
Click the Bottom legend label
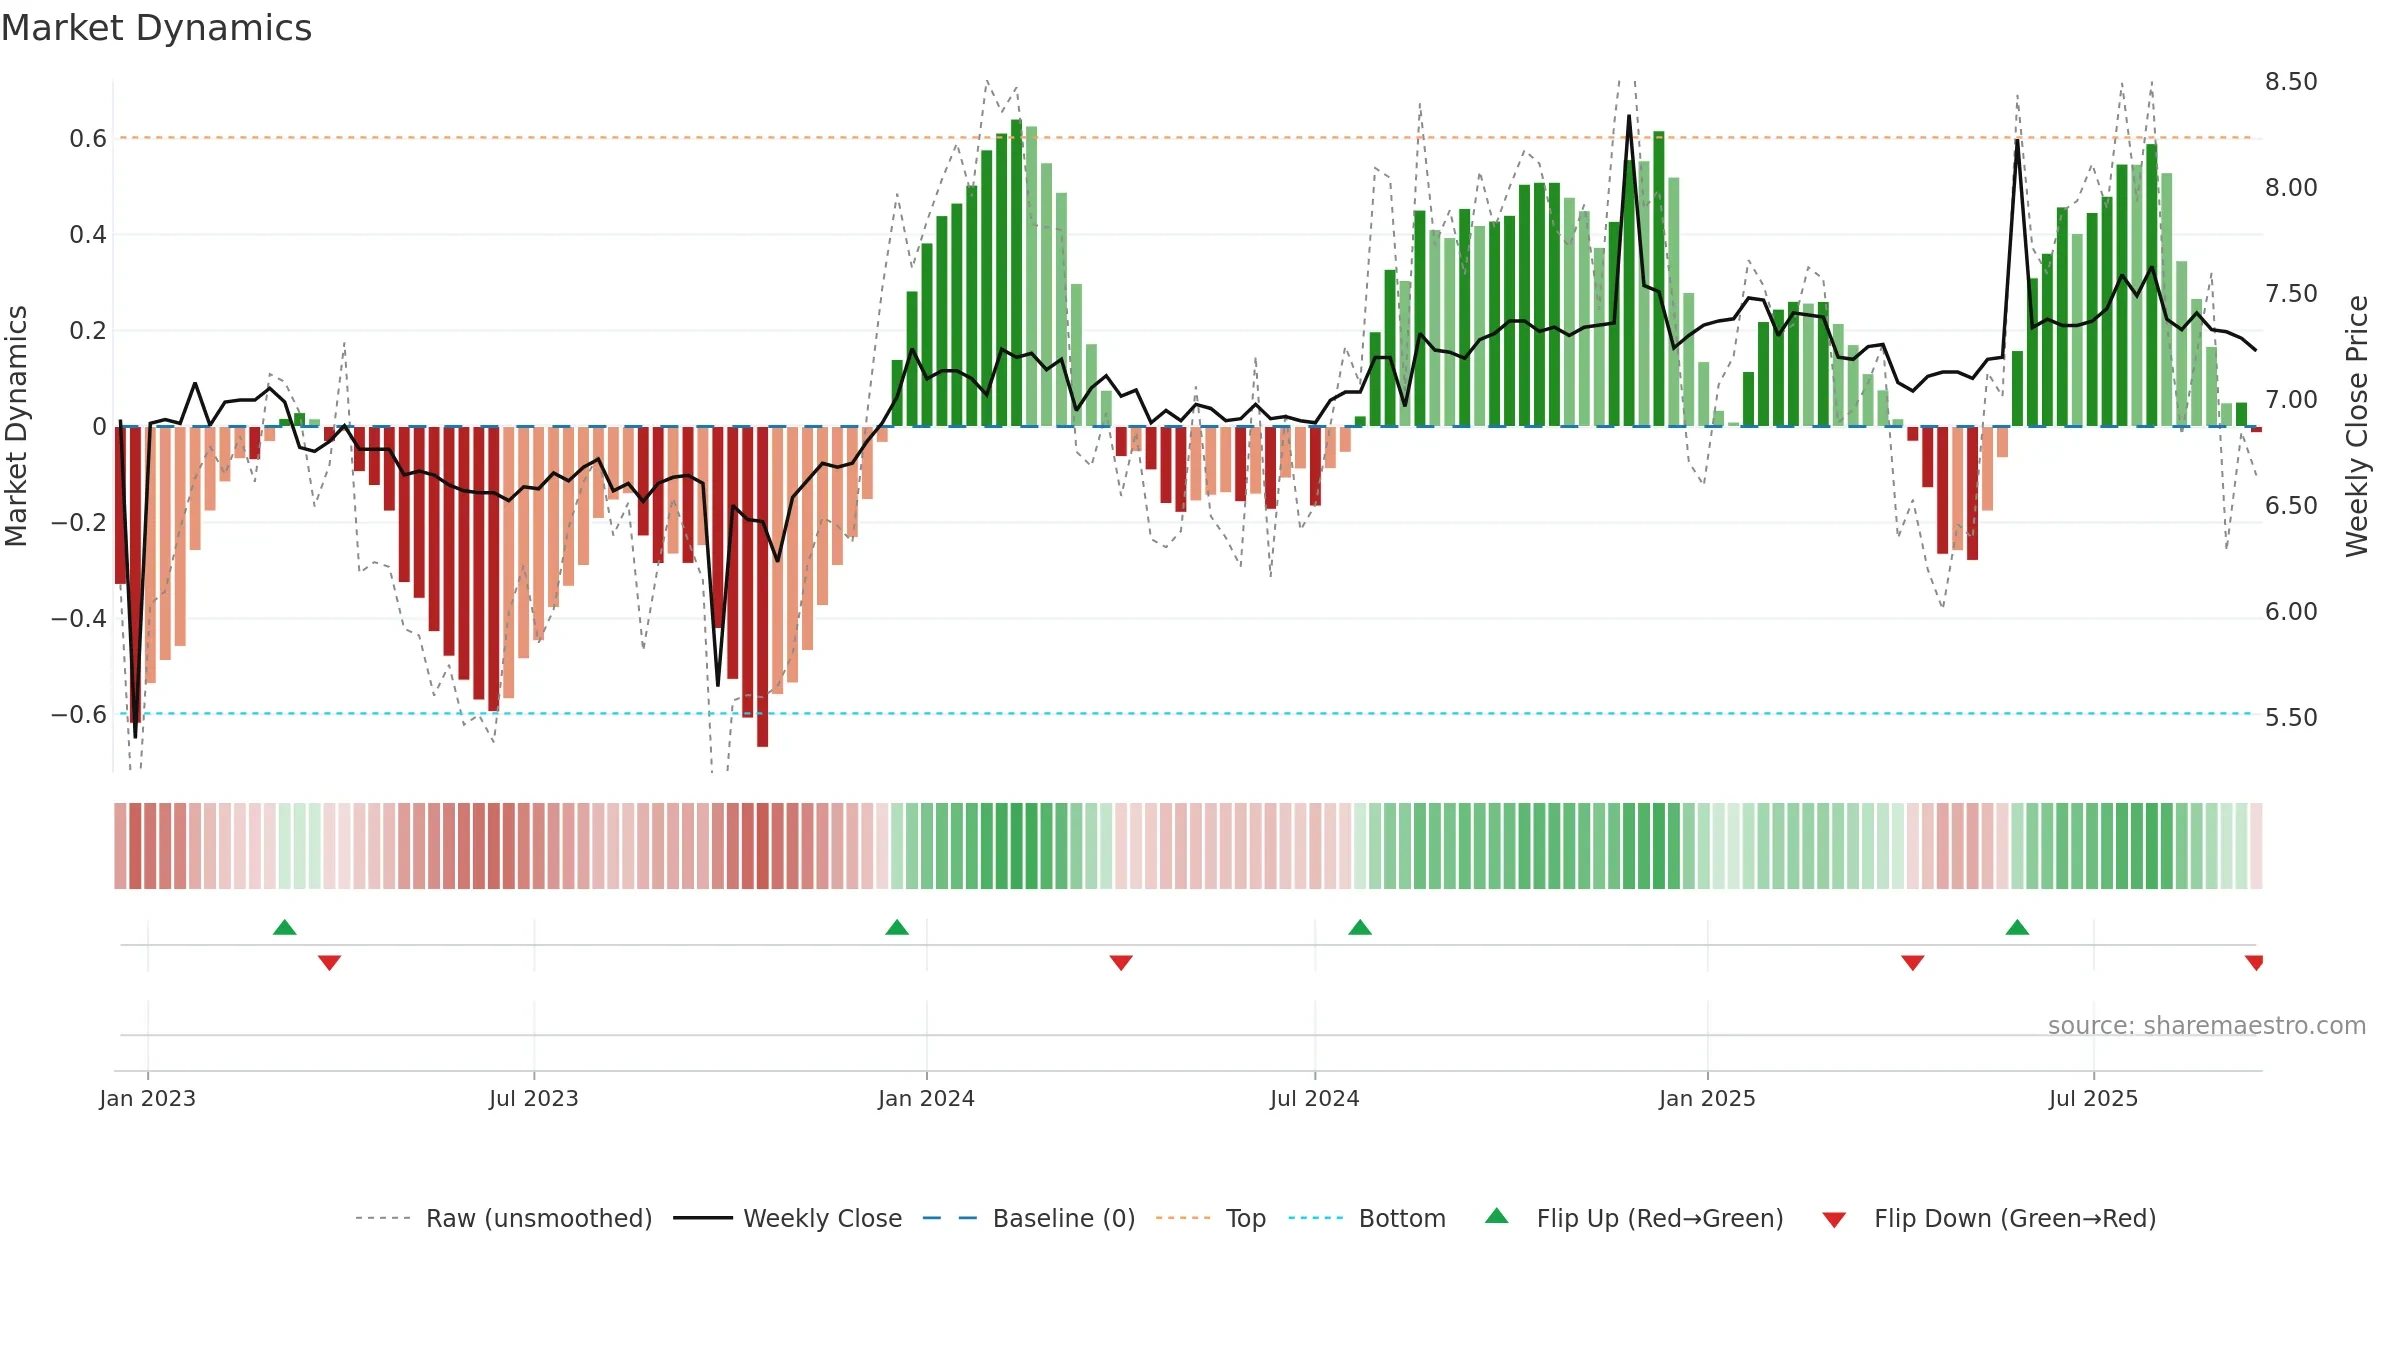(1402, 1218)
